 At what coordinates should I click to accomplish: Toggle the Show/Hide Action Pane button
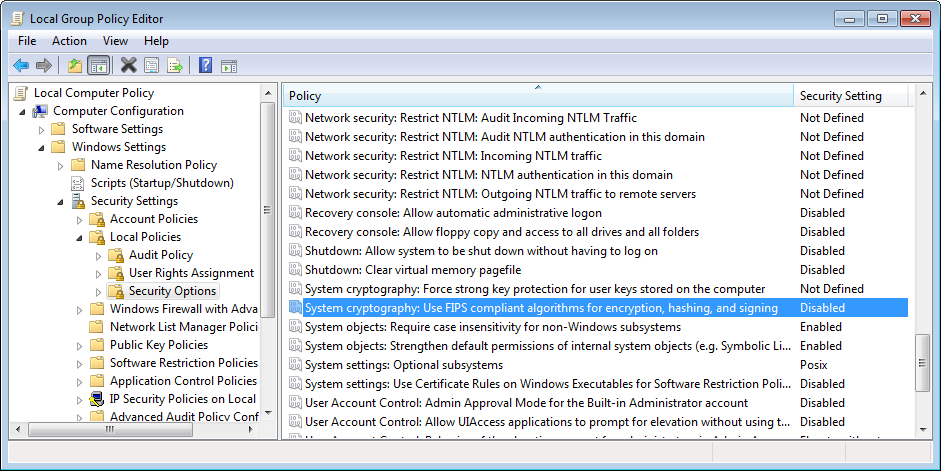point(229,66)
